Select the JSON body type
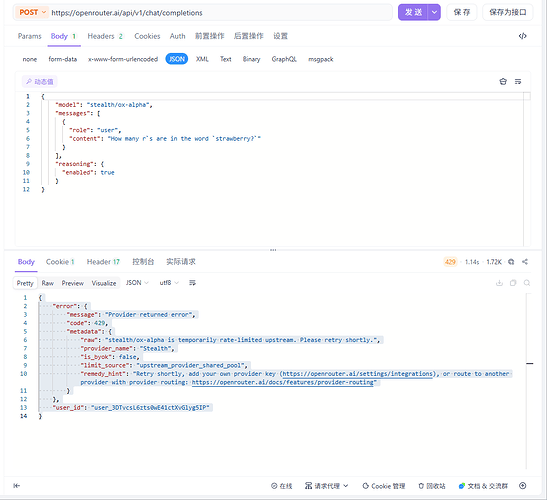The width and height of the screenshot is (547, 500). [x=177, y=59]
